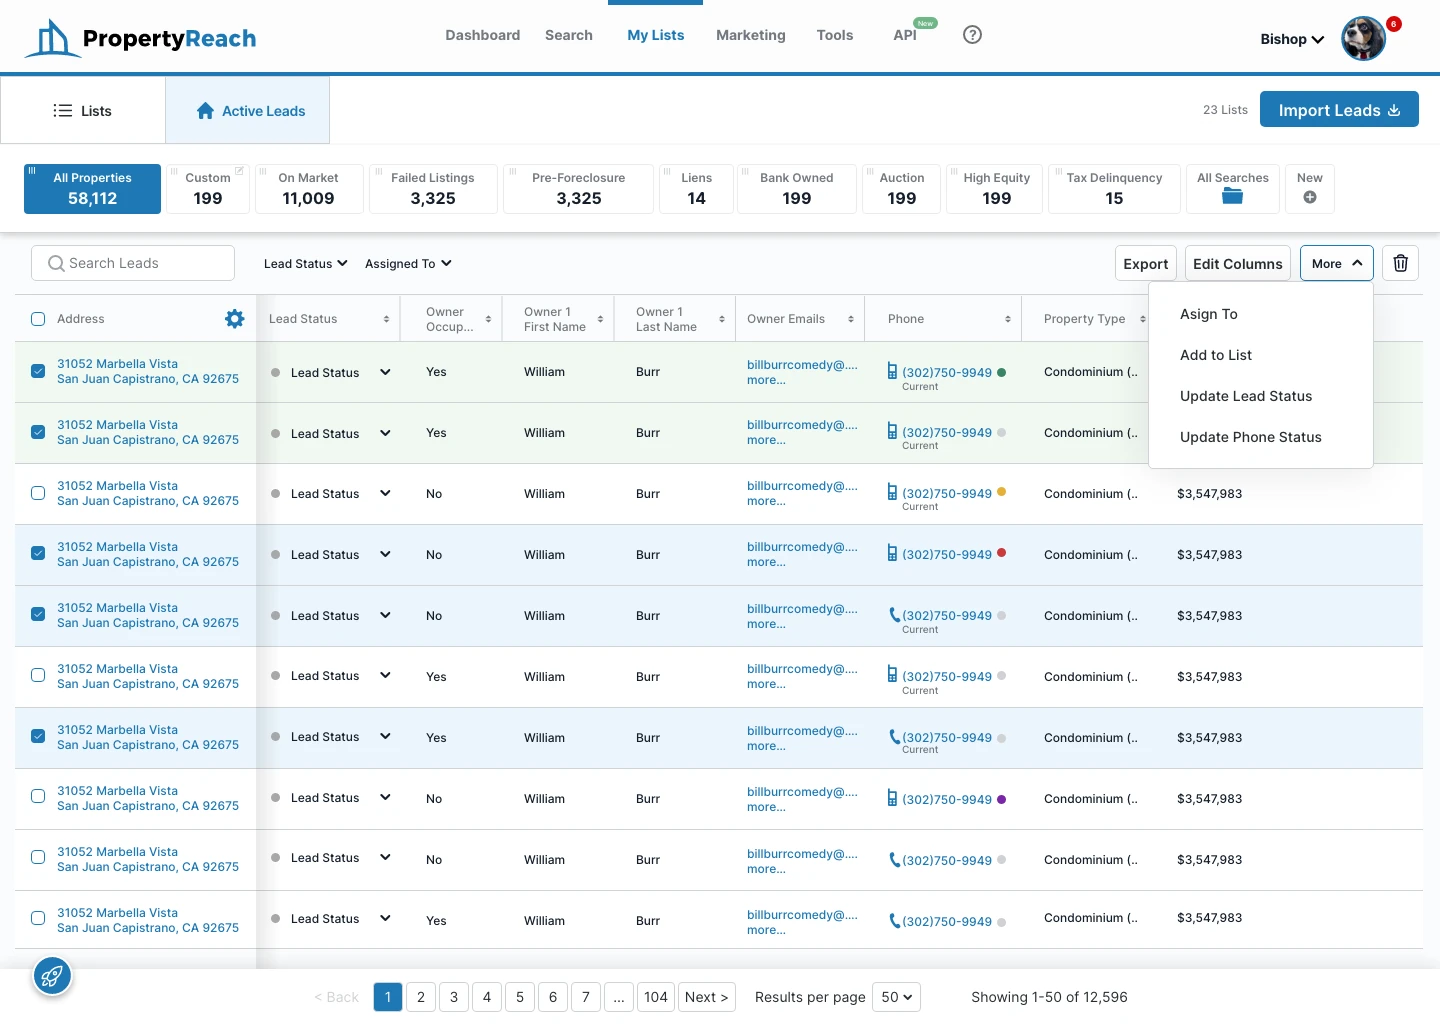
Task: Focus the Search Leads input field
Action: (133, 263)
